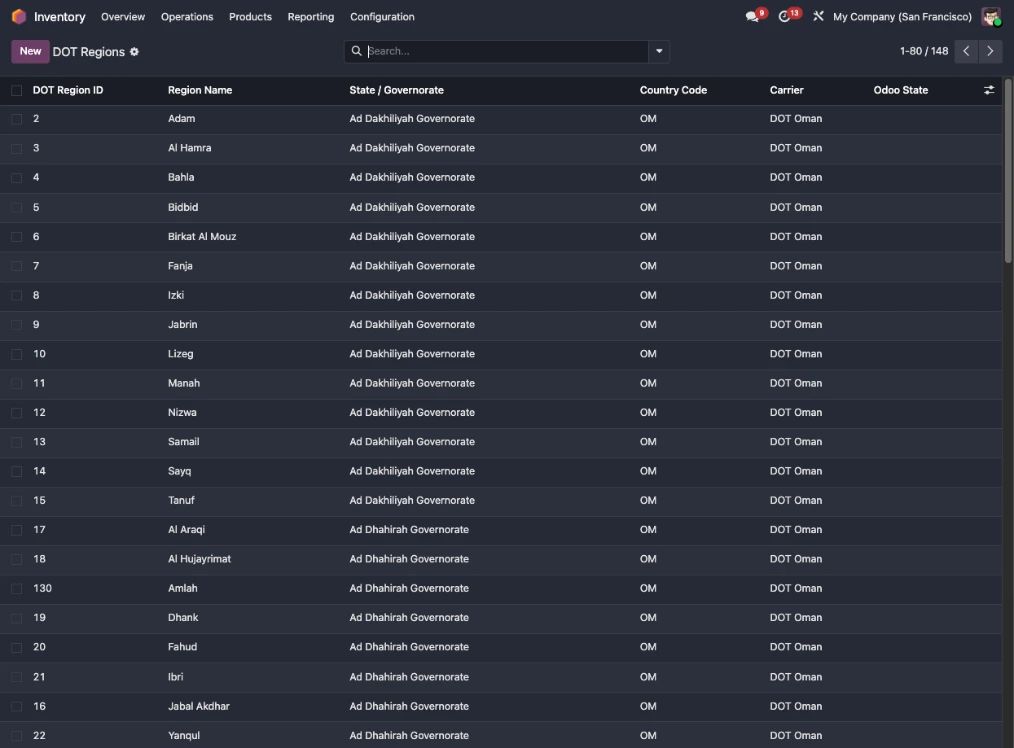Screen dimensions: 1014x748
Task: Go to next page with right arrow
Action: [991, 51]
